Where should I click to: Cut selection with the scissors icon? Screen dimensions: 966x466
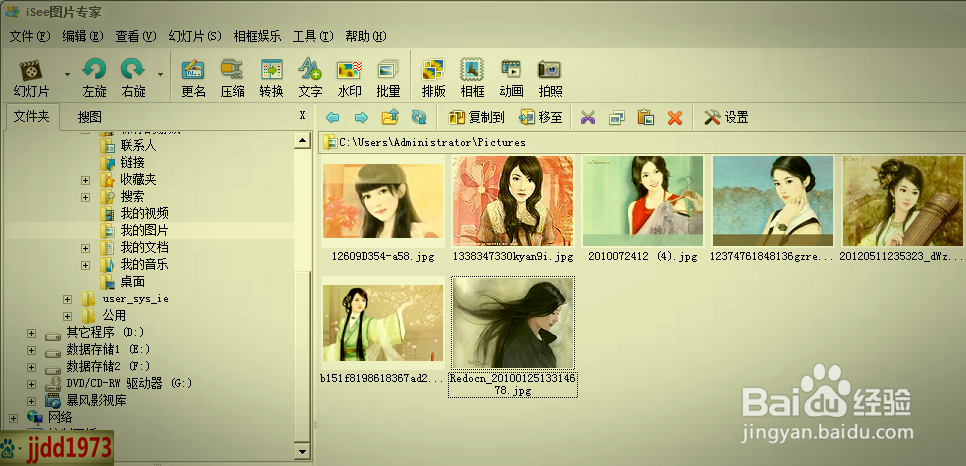[x=588, y=118]
